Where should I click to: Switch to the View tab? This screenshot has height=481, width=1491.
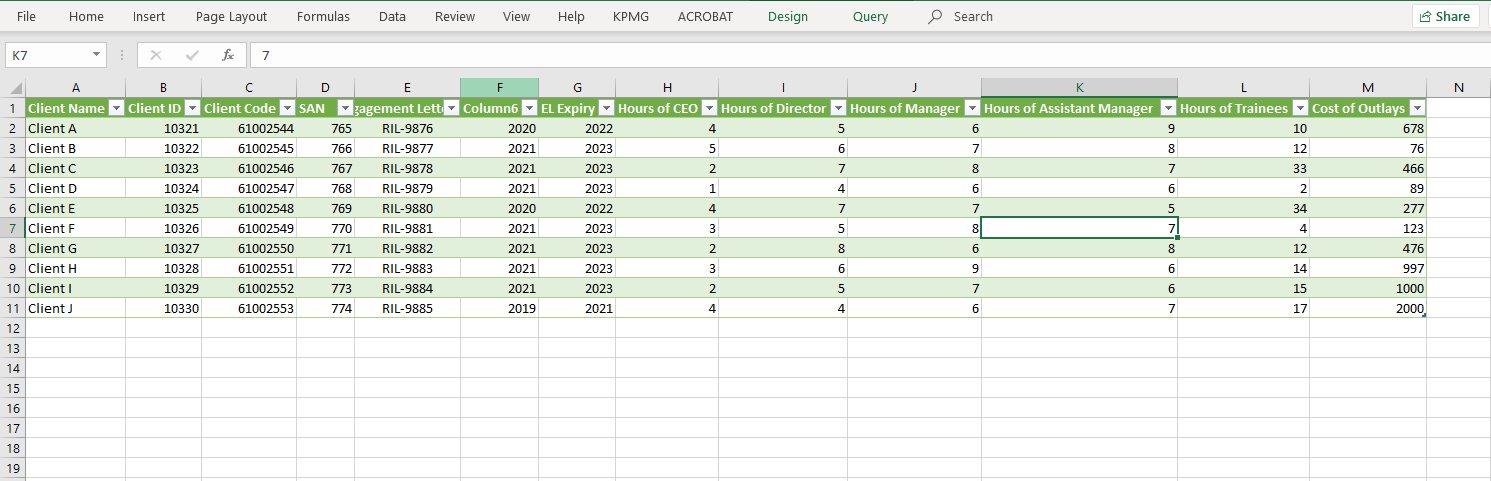point(516,16)
